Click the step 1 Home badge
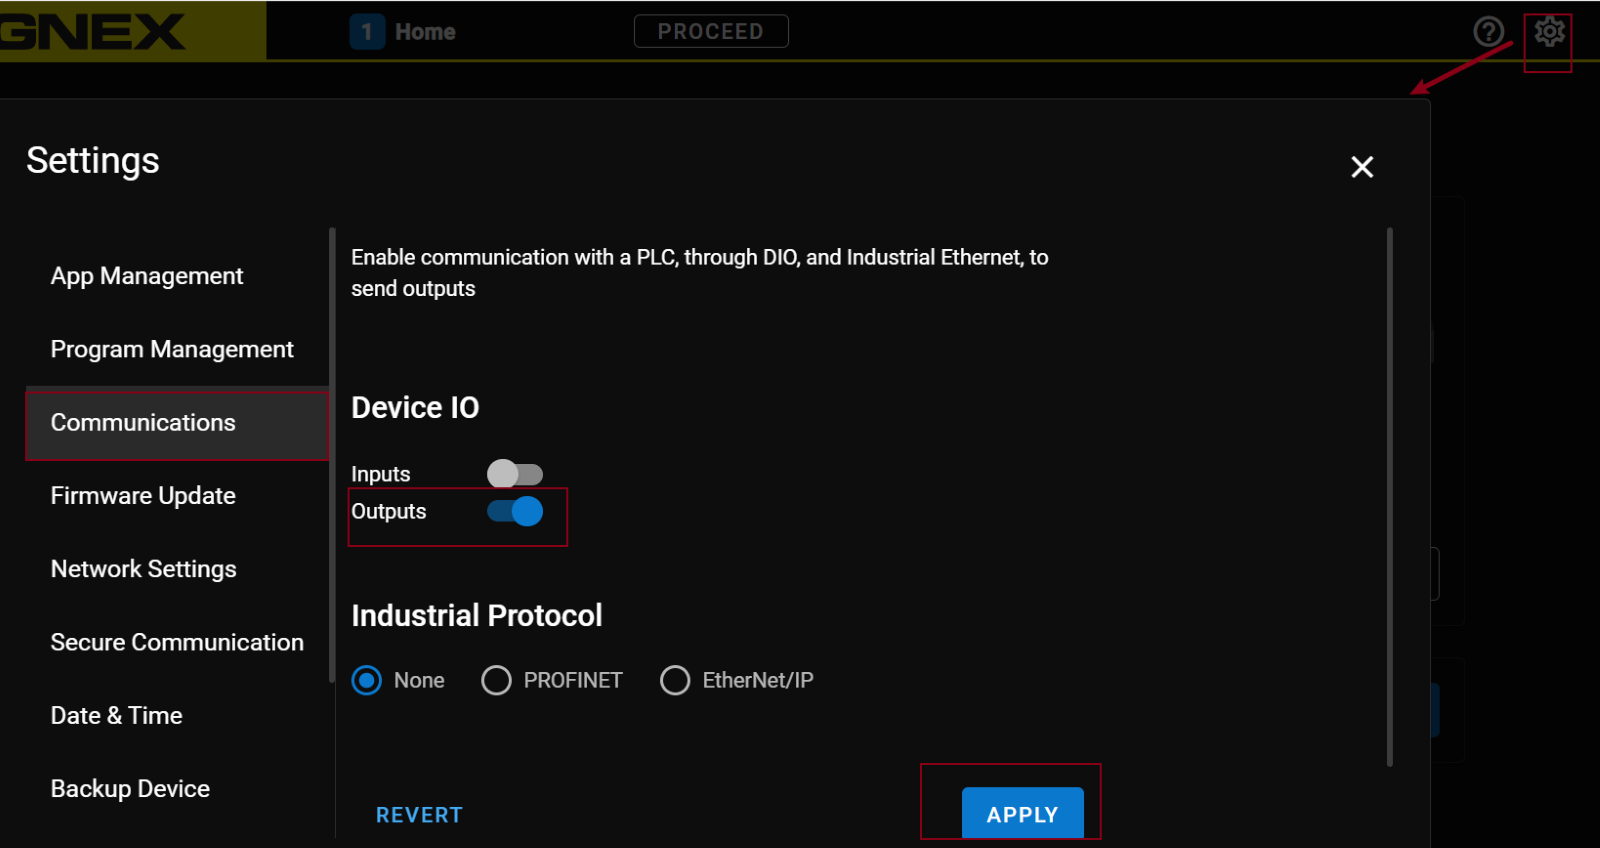1600x848 pixels. [367, 32]
